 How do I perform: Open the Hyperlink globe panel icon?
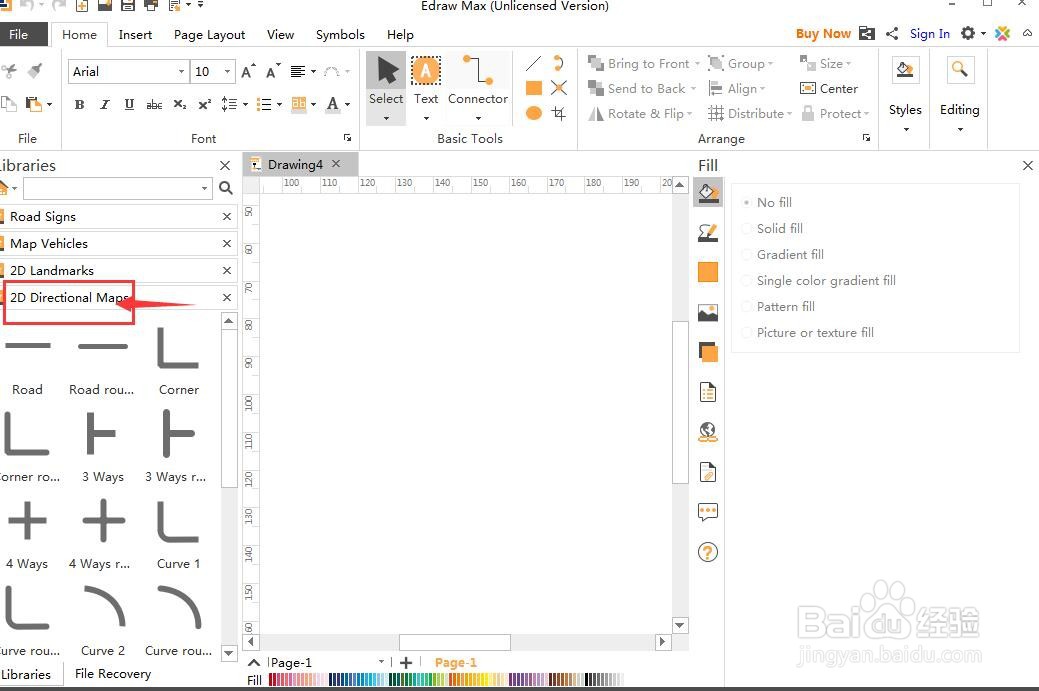[x=708, y=432]
